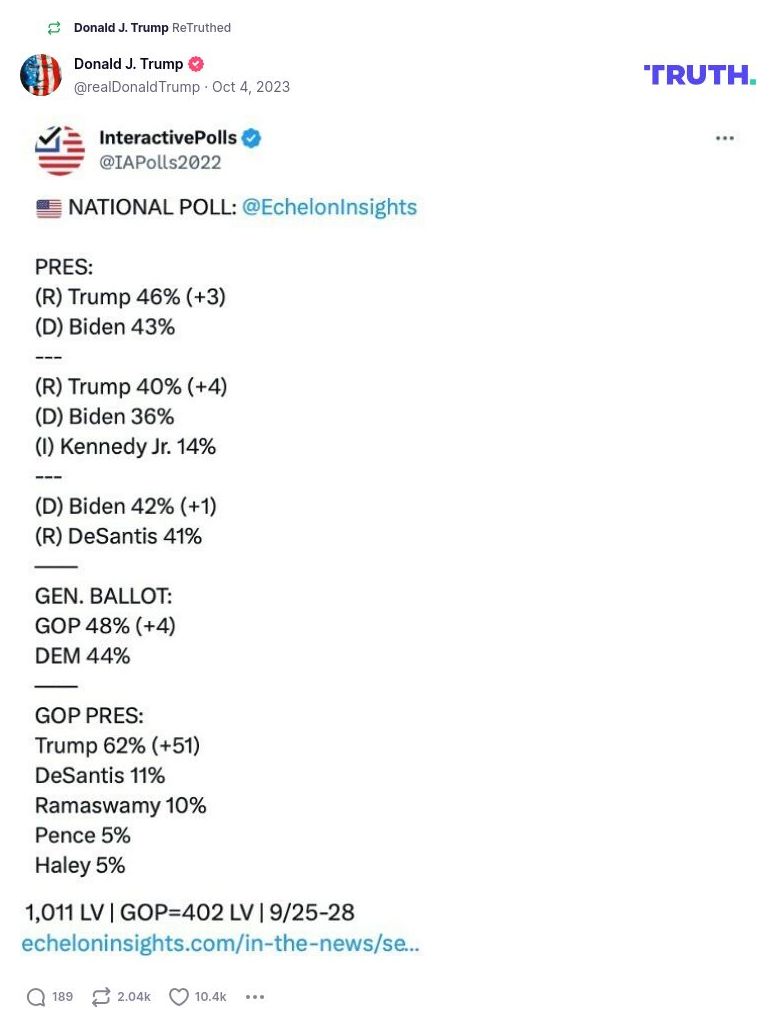
Task: Open the three-dot menu below the like count
Action: click(255, 997)
